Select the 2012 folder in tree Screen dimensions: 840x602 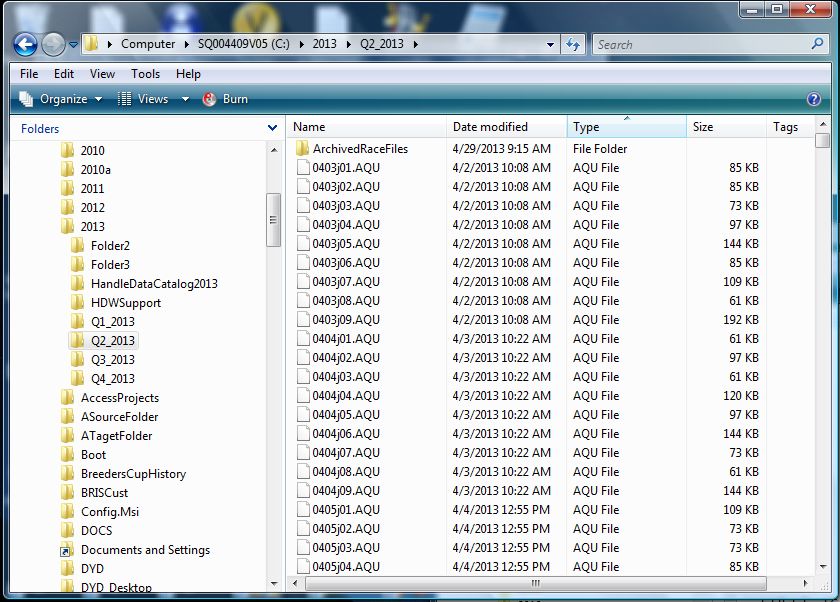(x=92, y=208)
